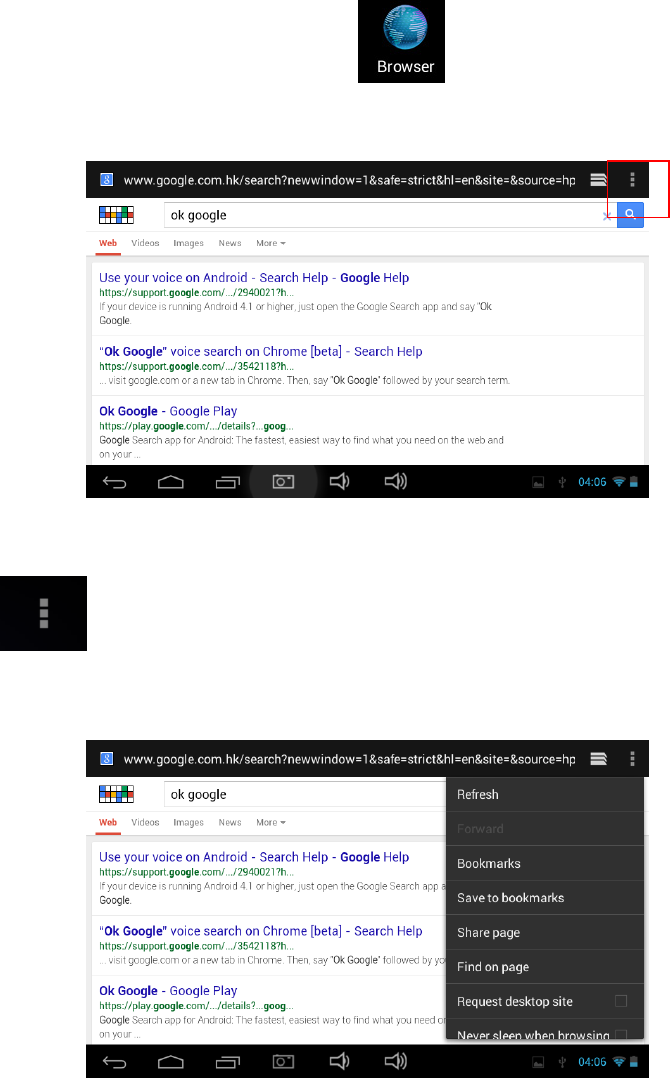The width and height of the screenshot is (670, 1078).
Task: Click page favicon in first screenshot's URL bar
Action: [107, 179]
